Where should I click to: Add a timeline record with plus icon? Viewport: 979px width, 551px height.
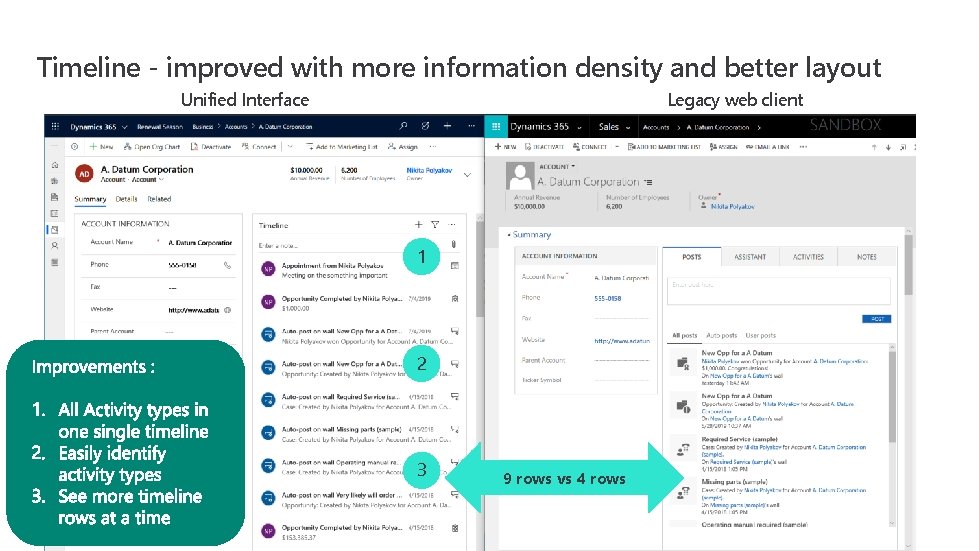coord(418,225)
